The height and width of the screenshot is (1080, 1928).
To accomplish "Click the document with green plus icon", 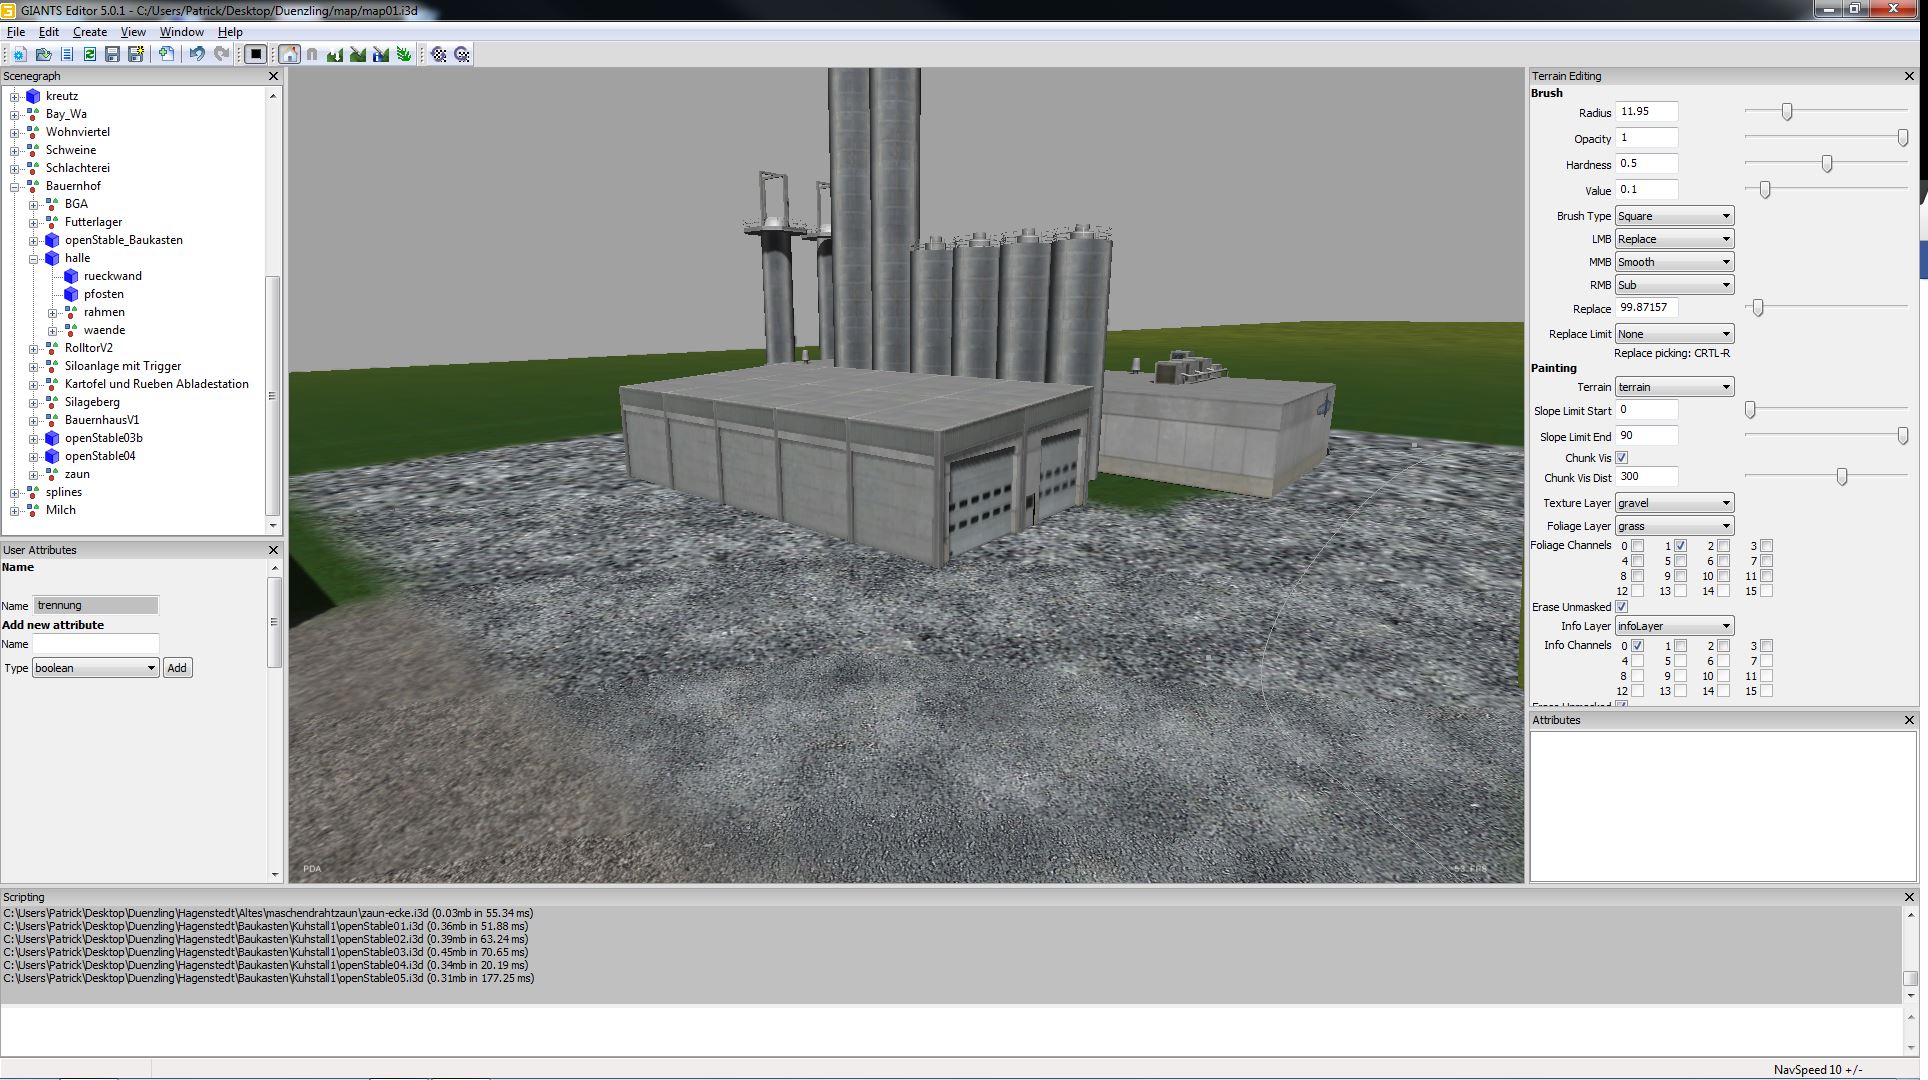I will pos(166,54).
